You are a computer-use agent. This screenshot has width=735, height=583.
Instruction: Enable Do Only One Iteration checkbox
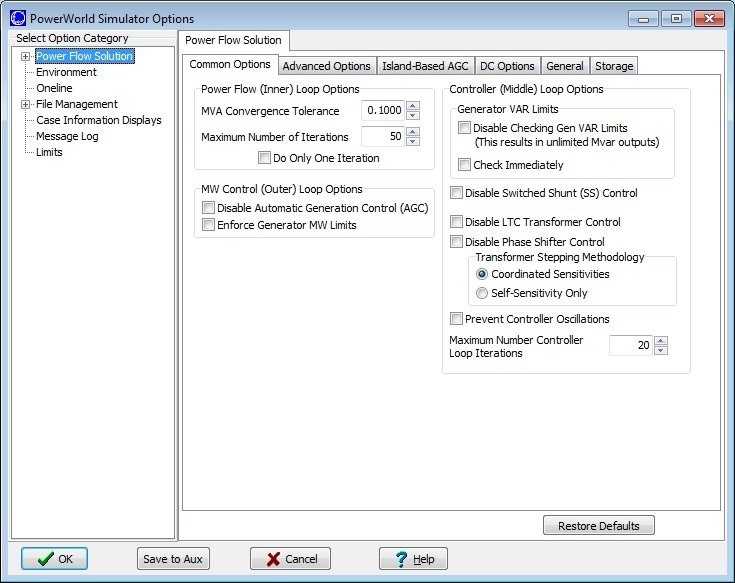264,157
